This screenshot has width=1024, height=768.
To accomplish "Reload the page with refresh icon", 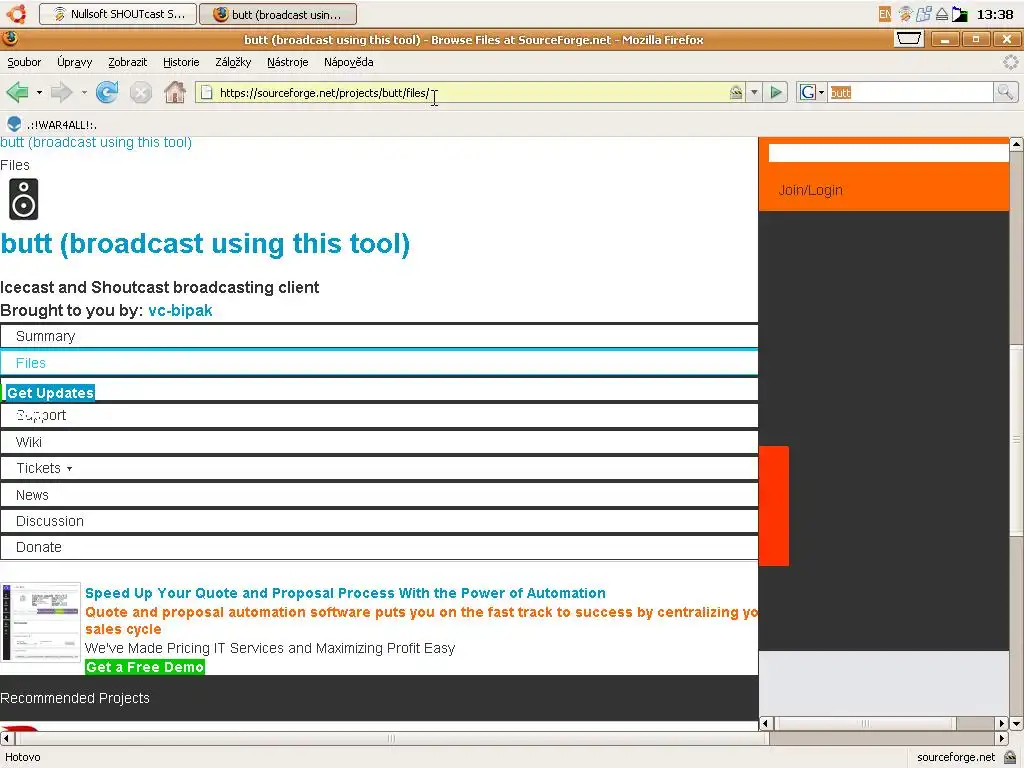I will click(x=107, y=92).
